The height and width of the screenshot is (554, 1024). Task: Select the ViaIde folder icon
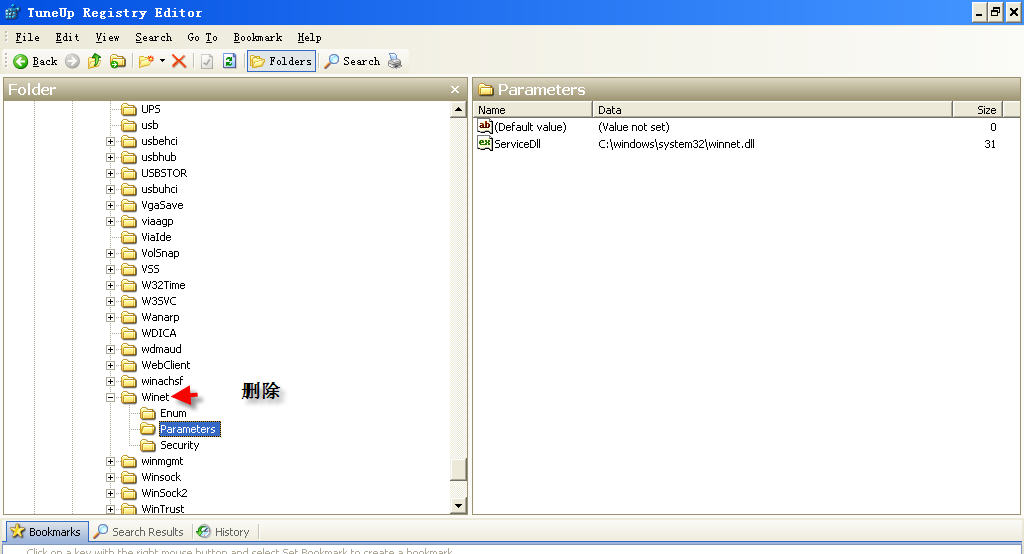click(129, 237)
